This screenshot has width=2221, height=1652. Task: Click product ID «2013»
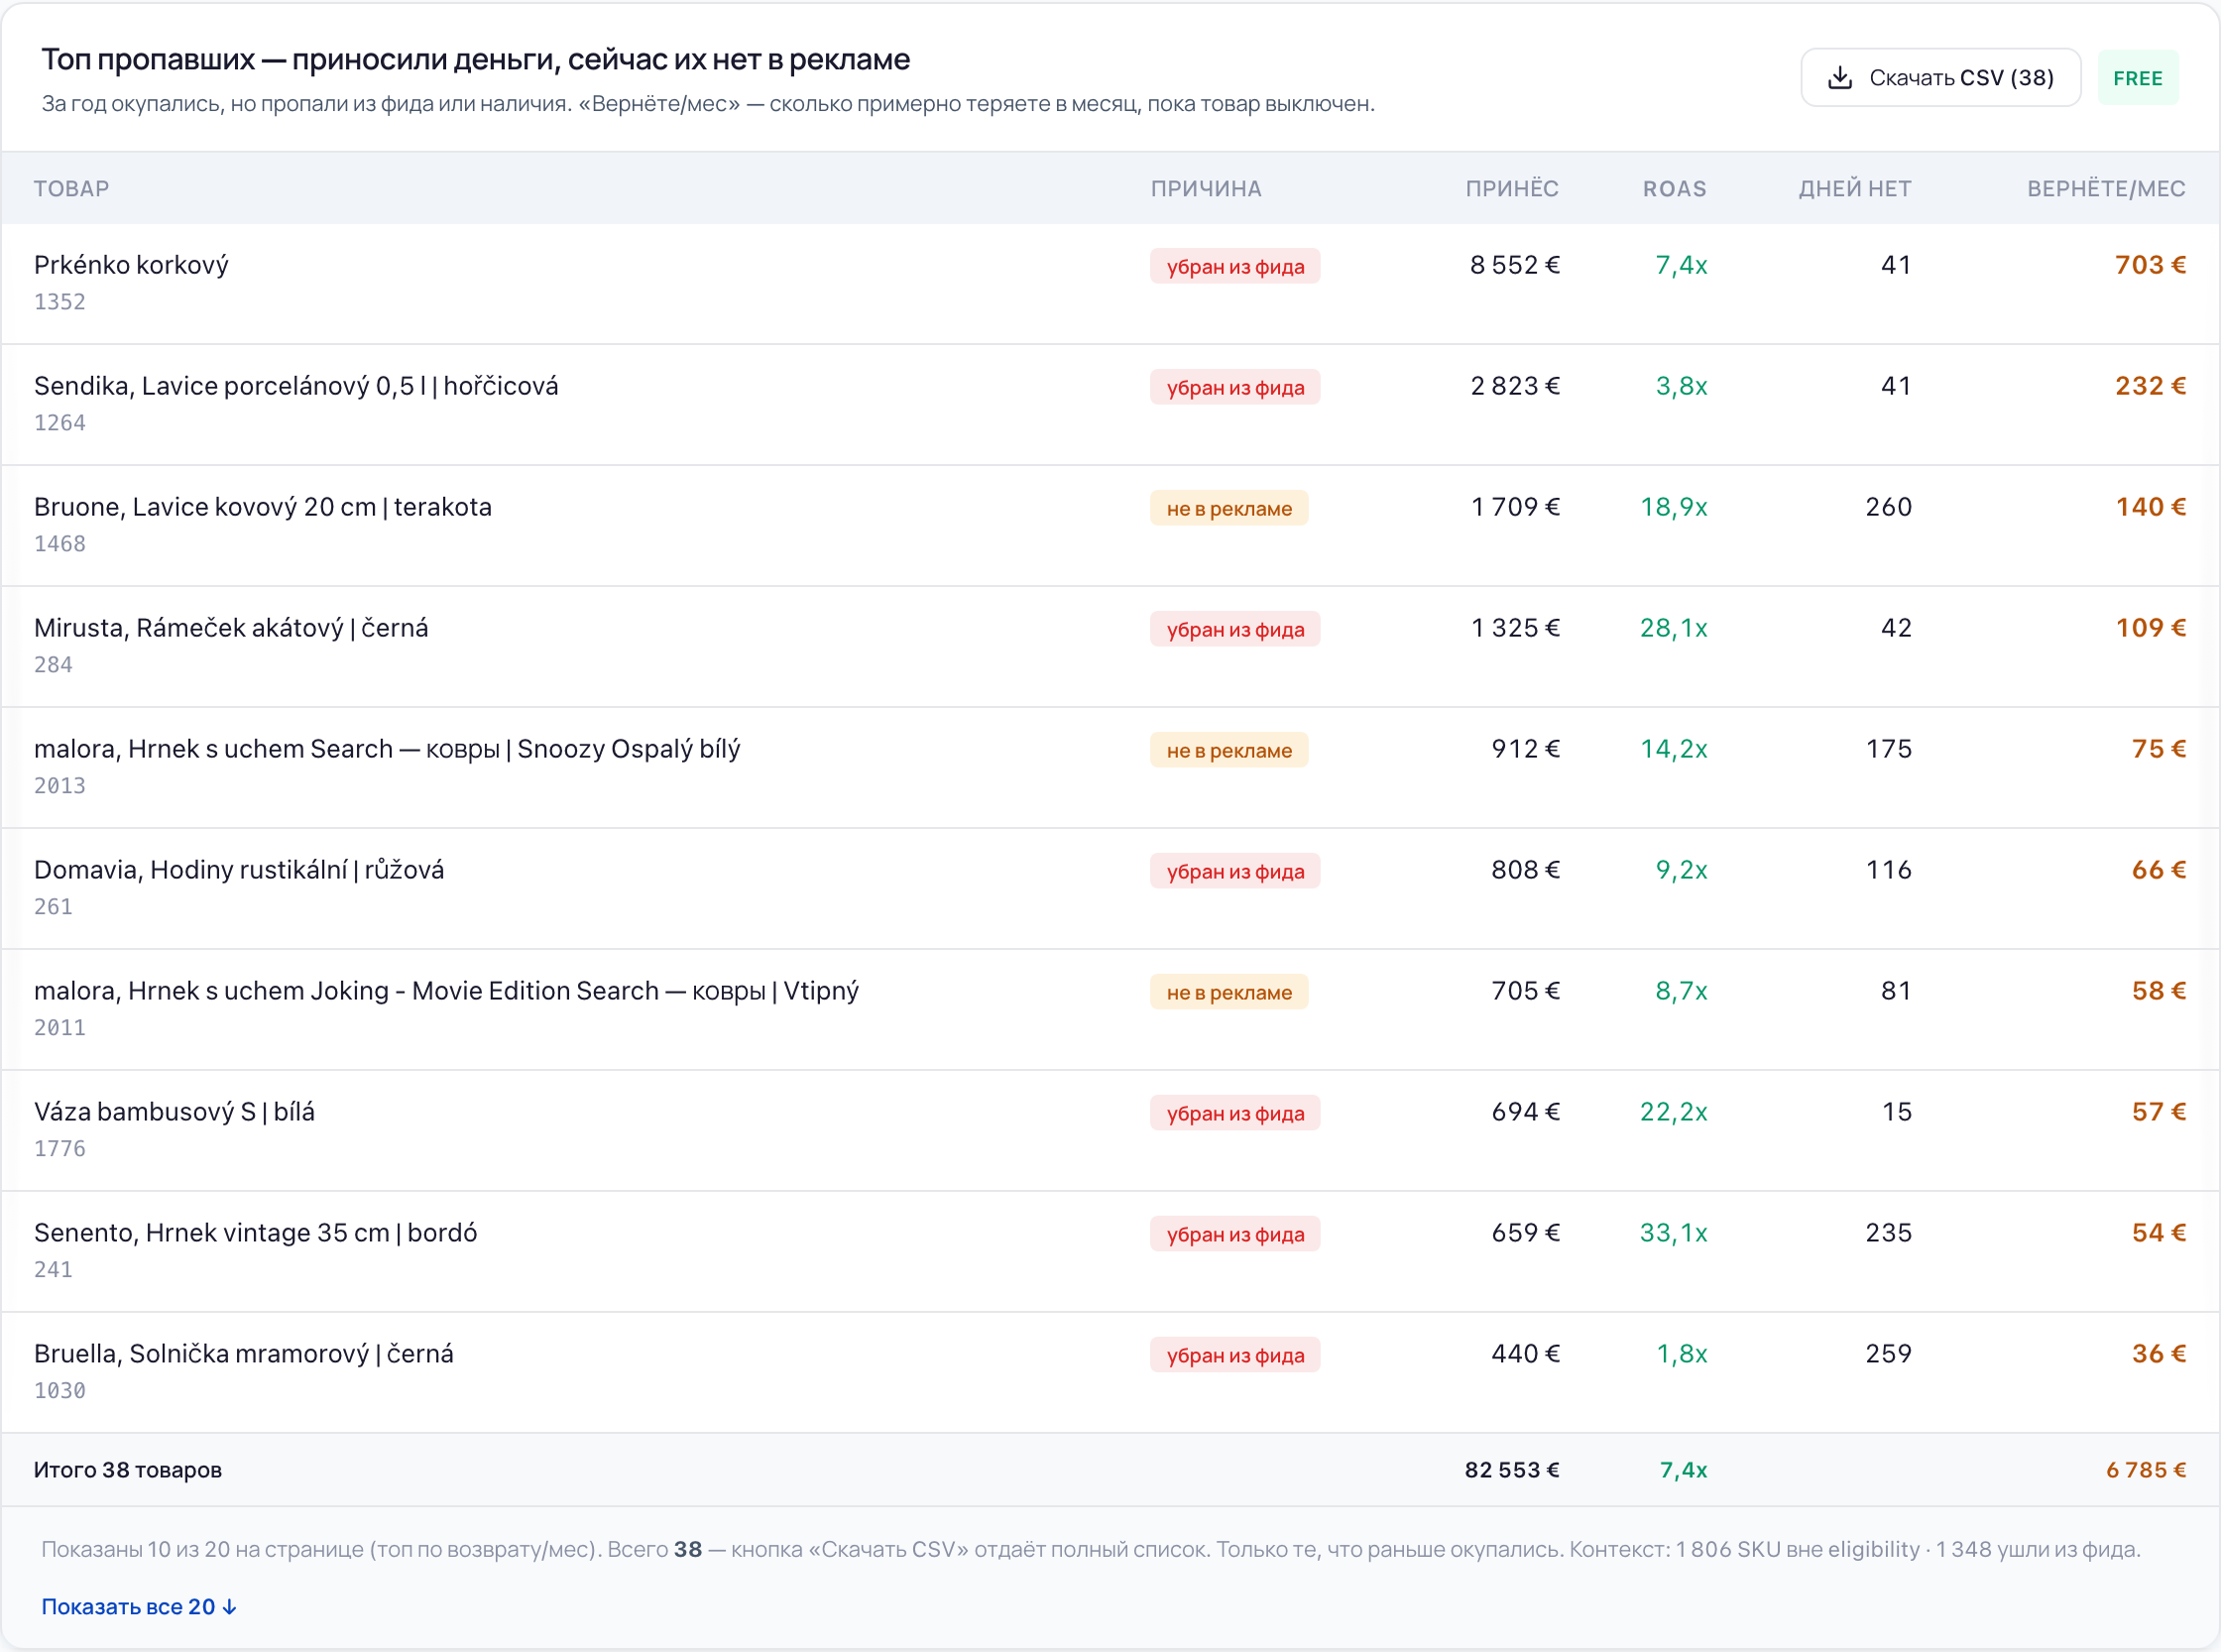60,786
